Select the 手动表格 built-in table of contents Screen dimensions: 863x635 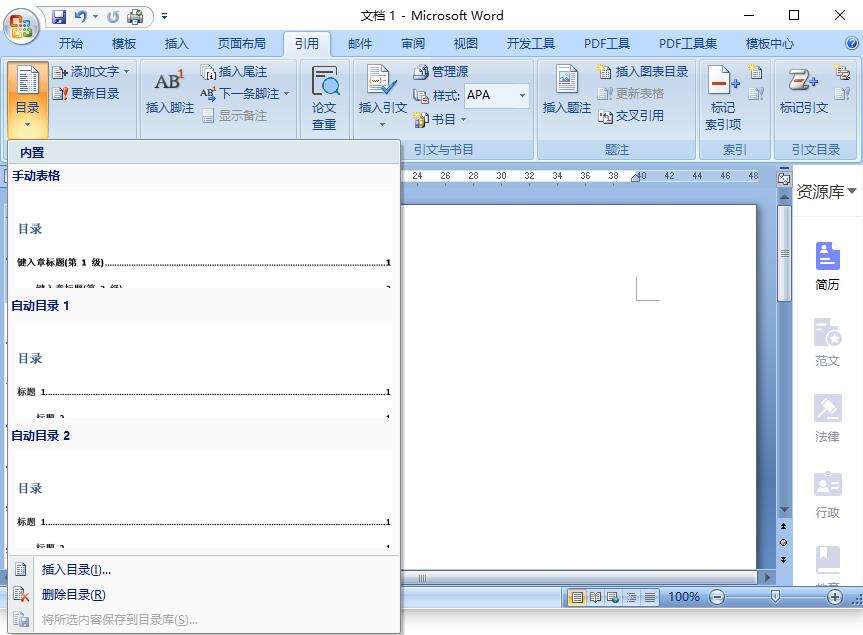click(201, 227)
